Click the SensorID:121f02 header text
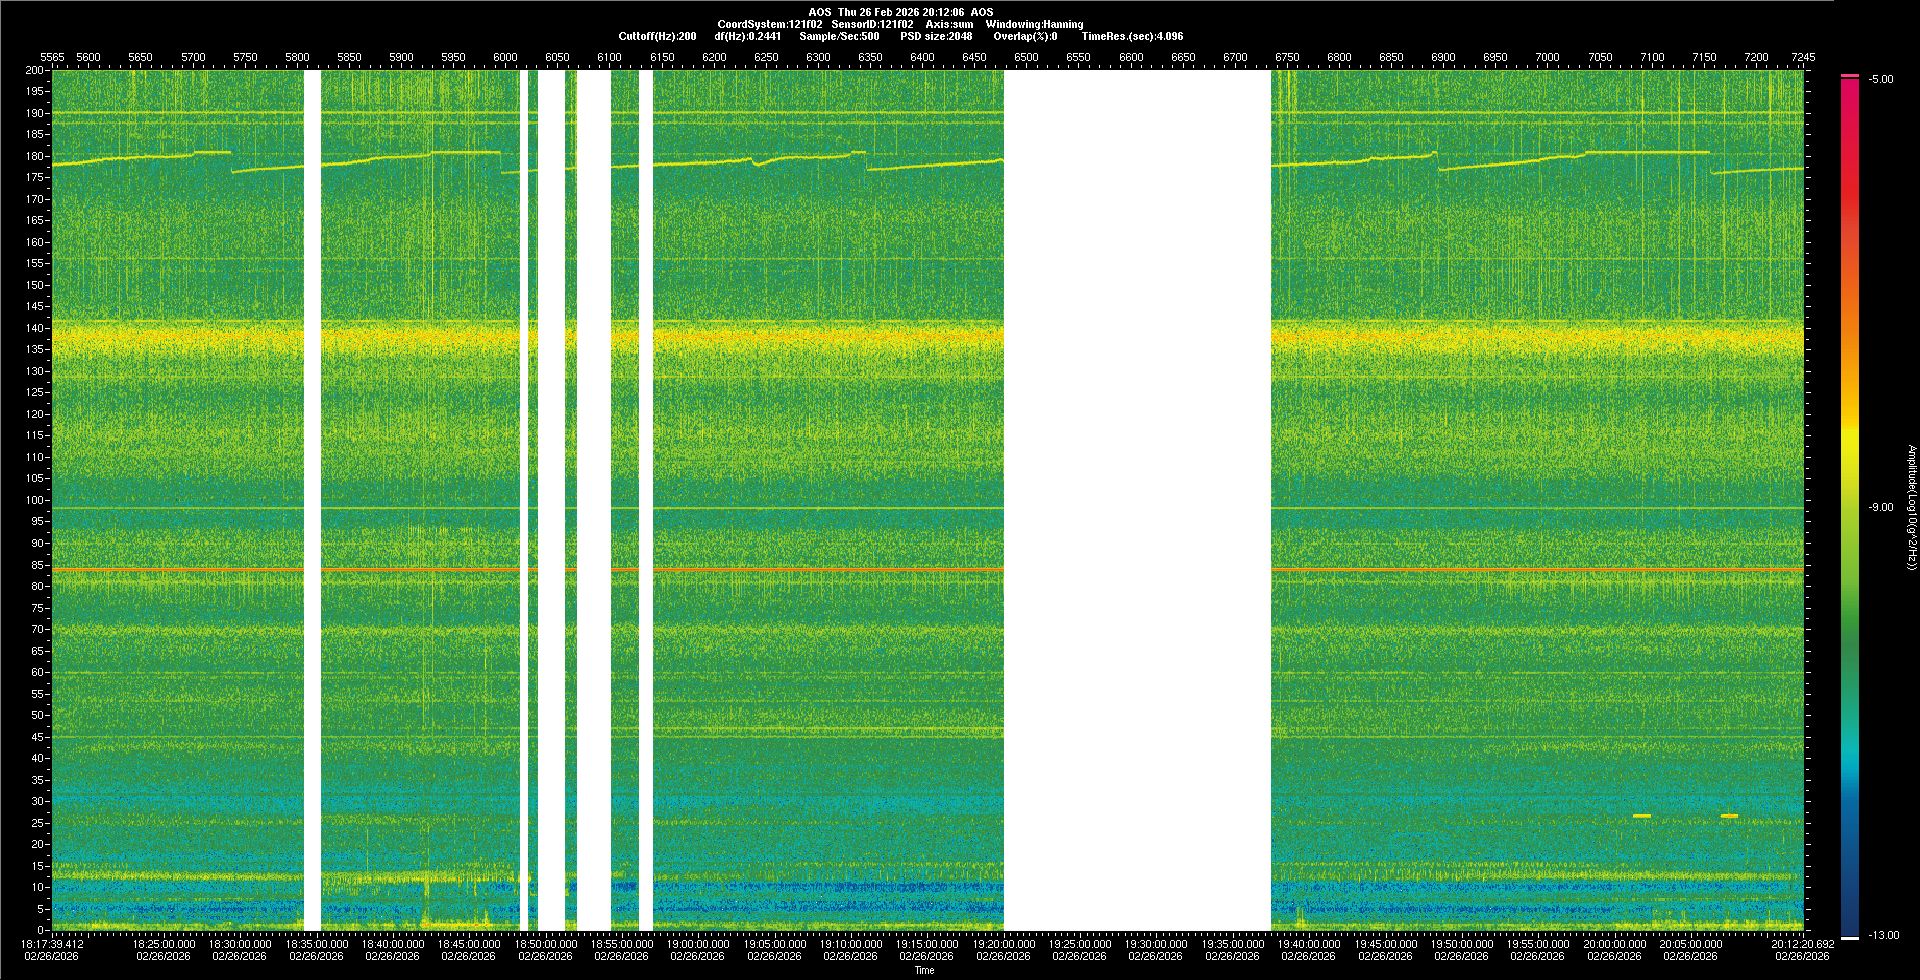 click(872, 24)
